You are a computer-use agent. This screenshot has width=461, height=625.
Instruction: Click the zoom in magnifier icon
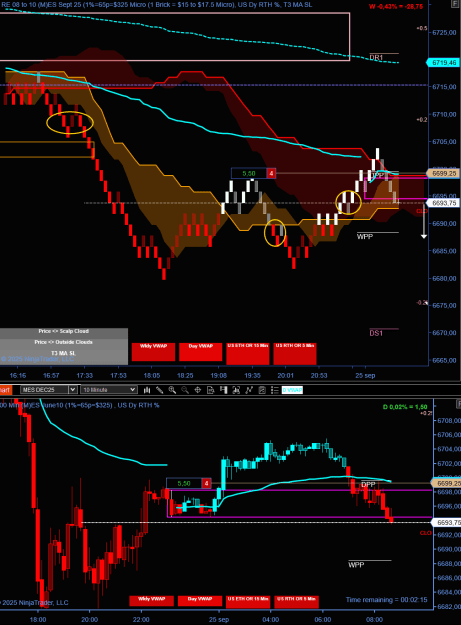(x=172, y=390)
